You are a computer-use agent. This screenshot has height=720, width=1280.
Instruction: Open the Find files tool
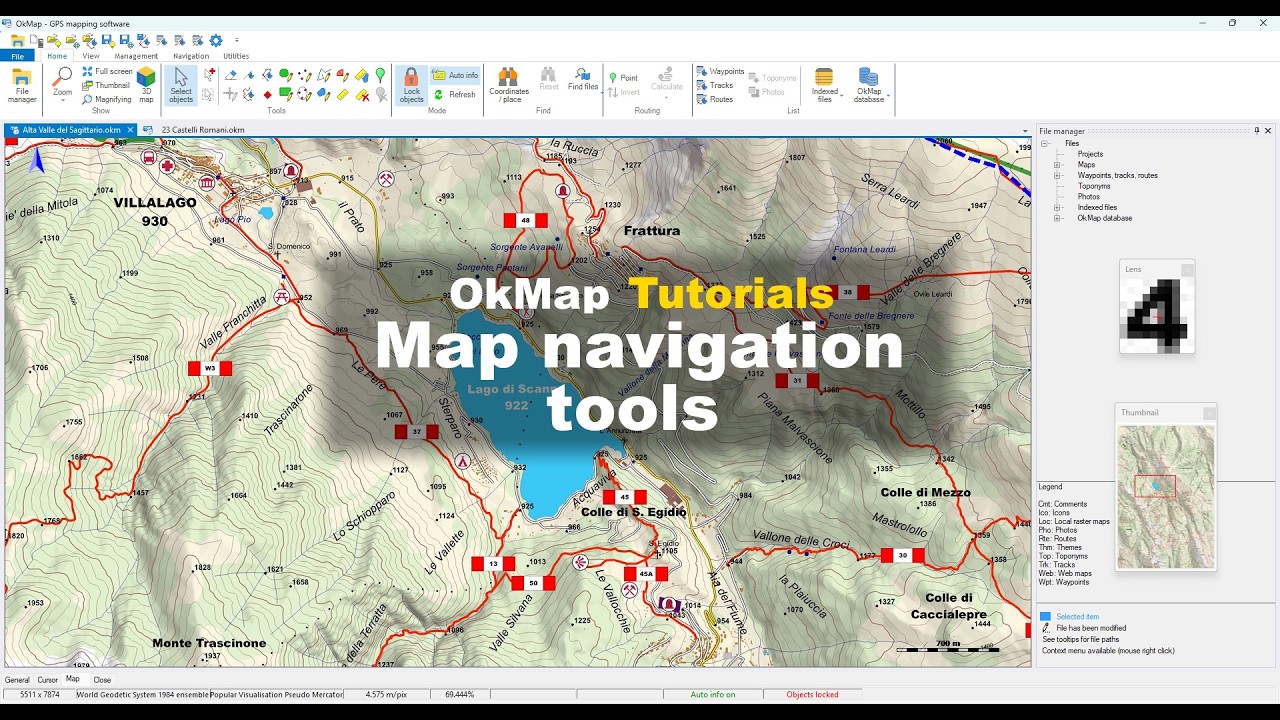click(583, 80)
